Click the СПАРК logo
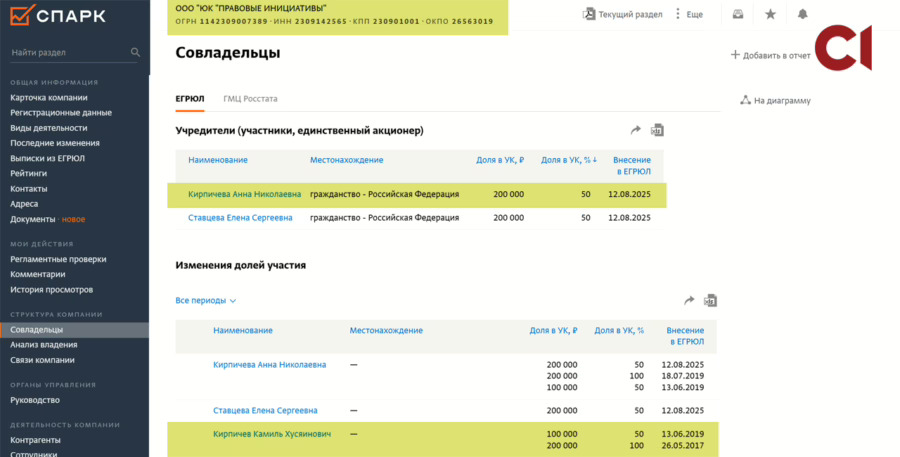900x457 pixels. click(57, 16)
